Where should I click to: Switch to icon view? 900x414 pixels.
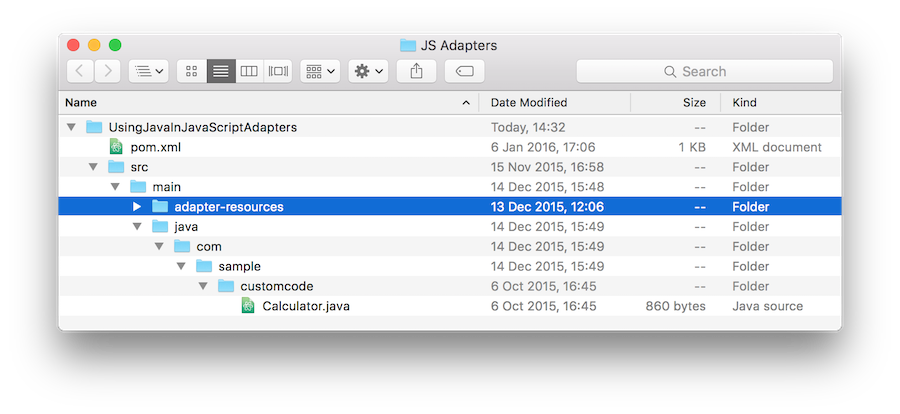pyautogui.click(x=192, y=71)
